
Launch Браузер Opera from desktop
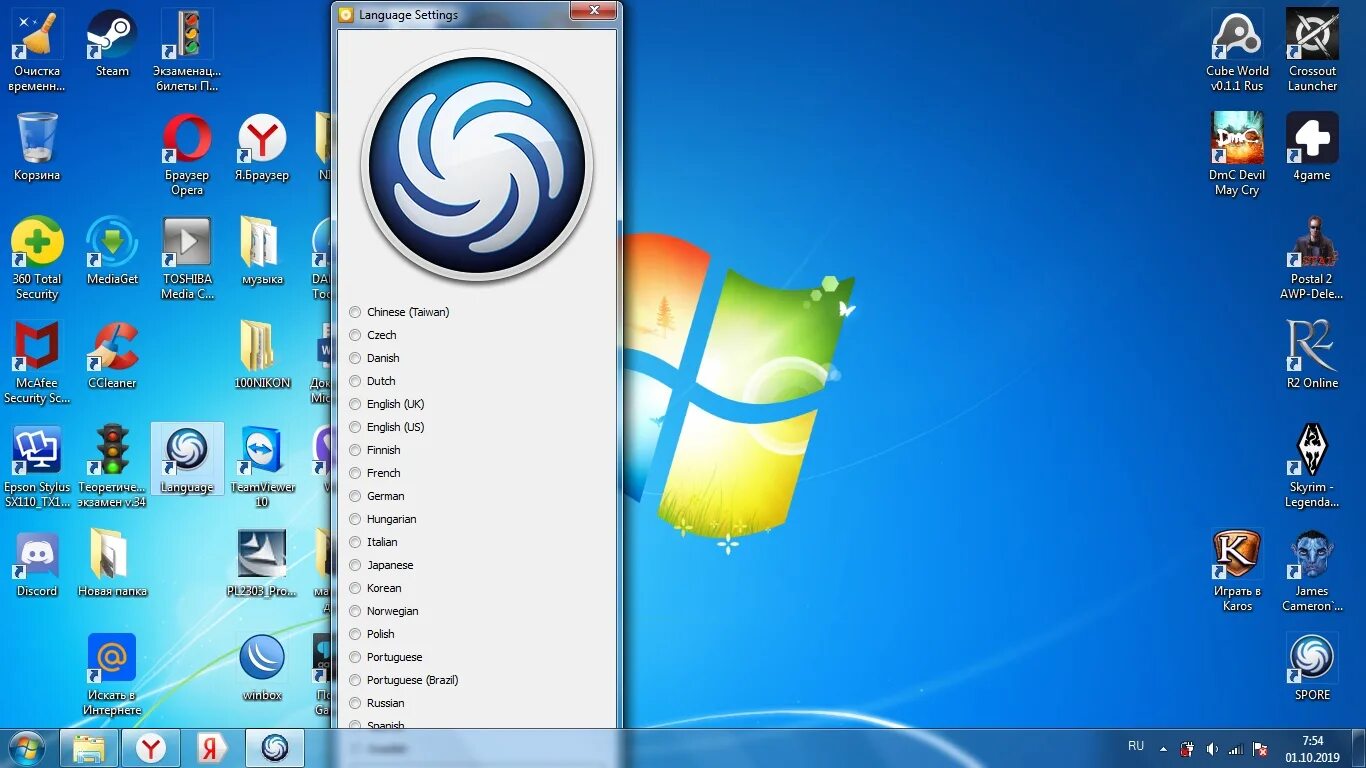[x=187, y=154]
